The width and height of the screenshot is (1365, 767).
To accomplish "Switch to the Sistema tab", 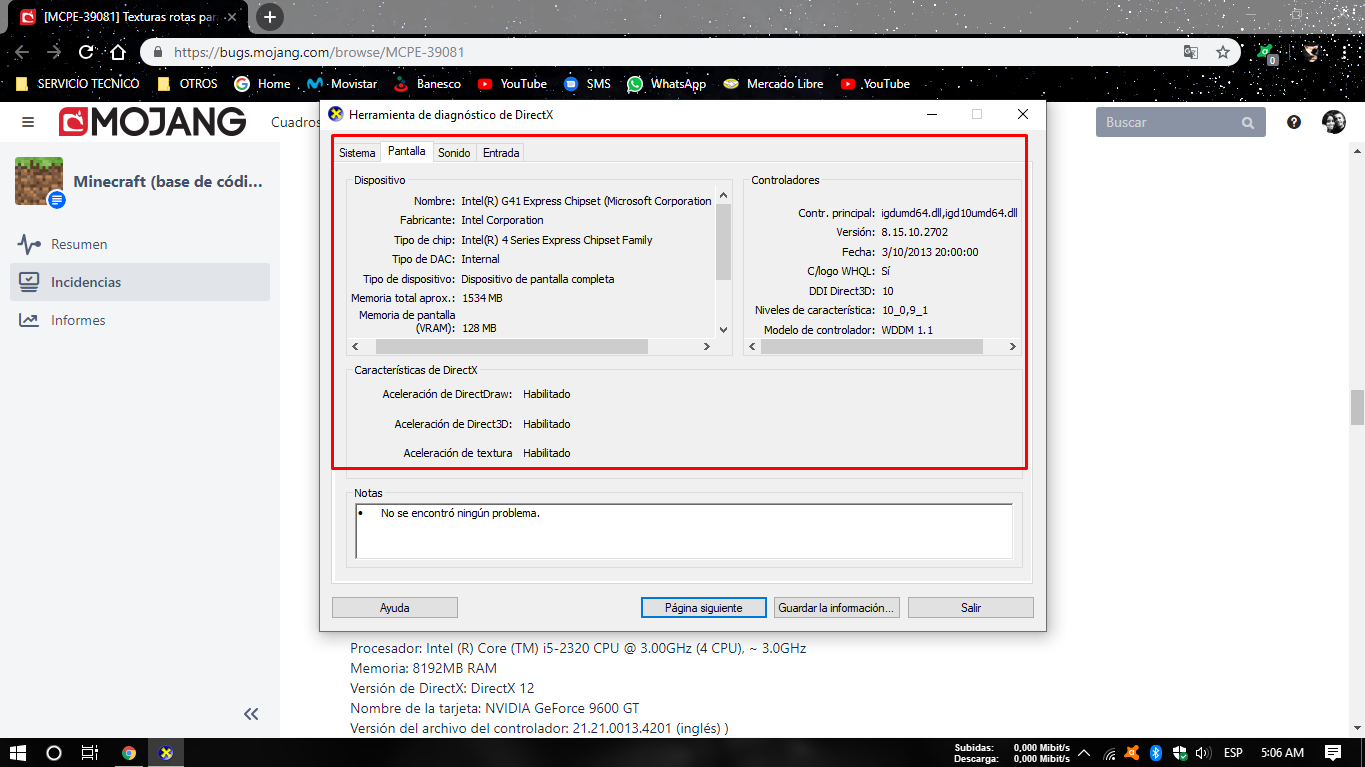I will [x=357, y=153].
